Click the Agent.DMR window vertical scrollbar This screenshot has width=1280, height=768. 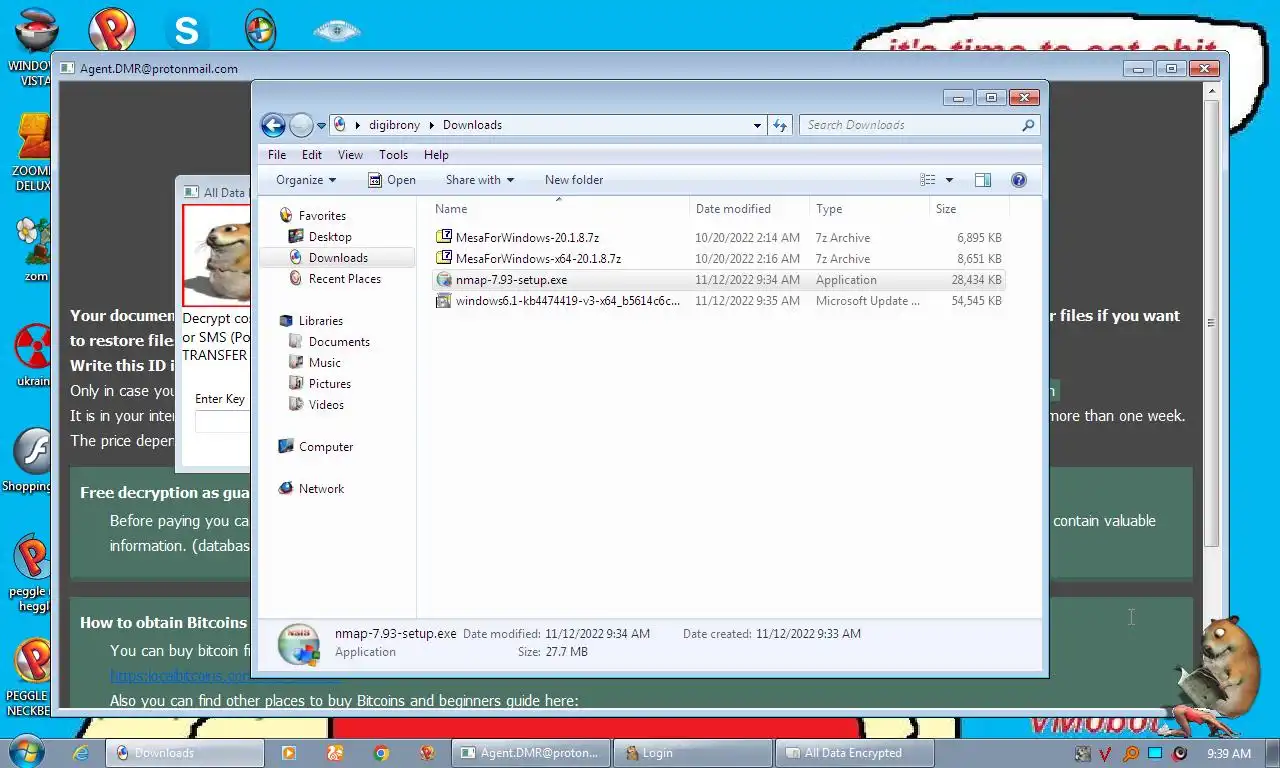coord(1211,323)
